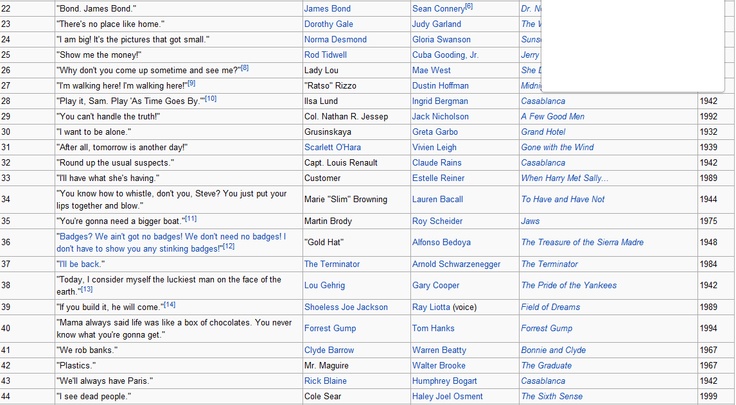This screenshot has height=405, width=736.
Task: Open the Grand Hotel film link
Action: click(x=543, y=132)
